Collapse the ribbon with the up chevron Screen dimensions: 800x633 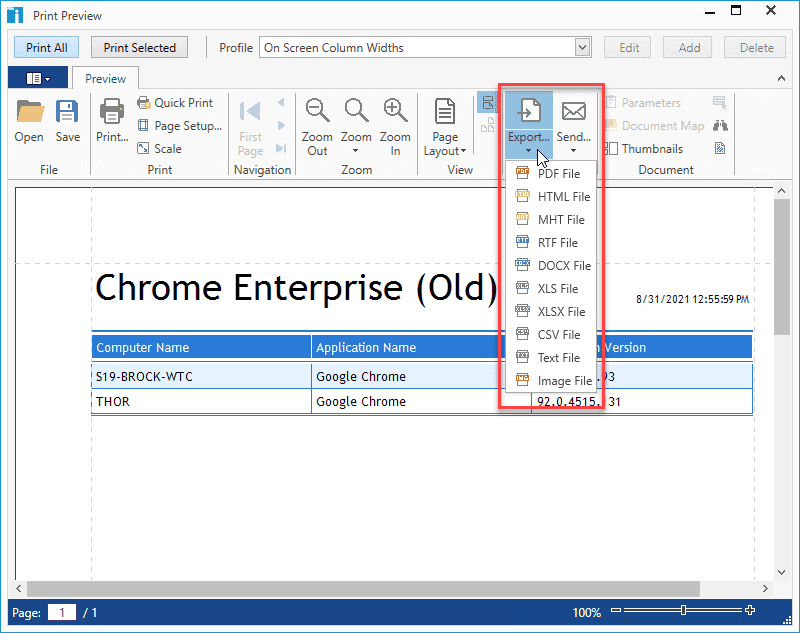(x=781, y=78)
